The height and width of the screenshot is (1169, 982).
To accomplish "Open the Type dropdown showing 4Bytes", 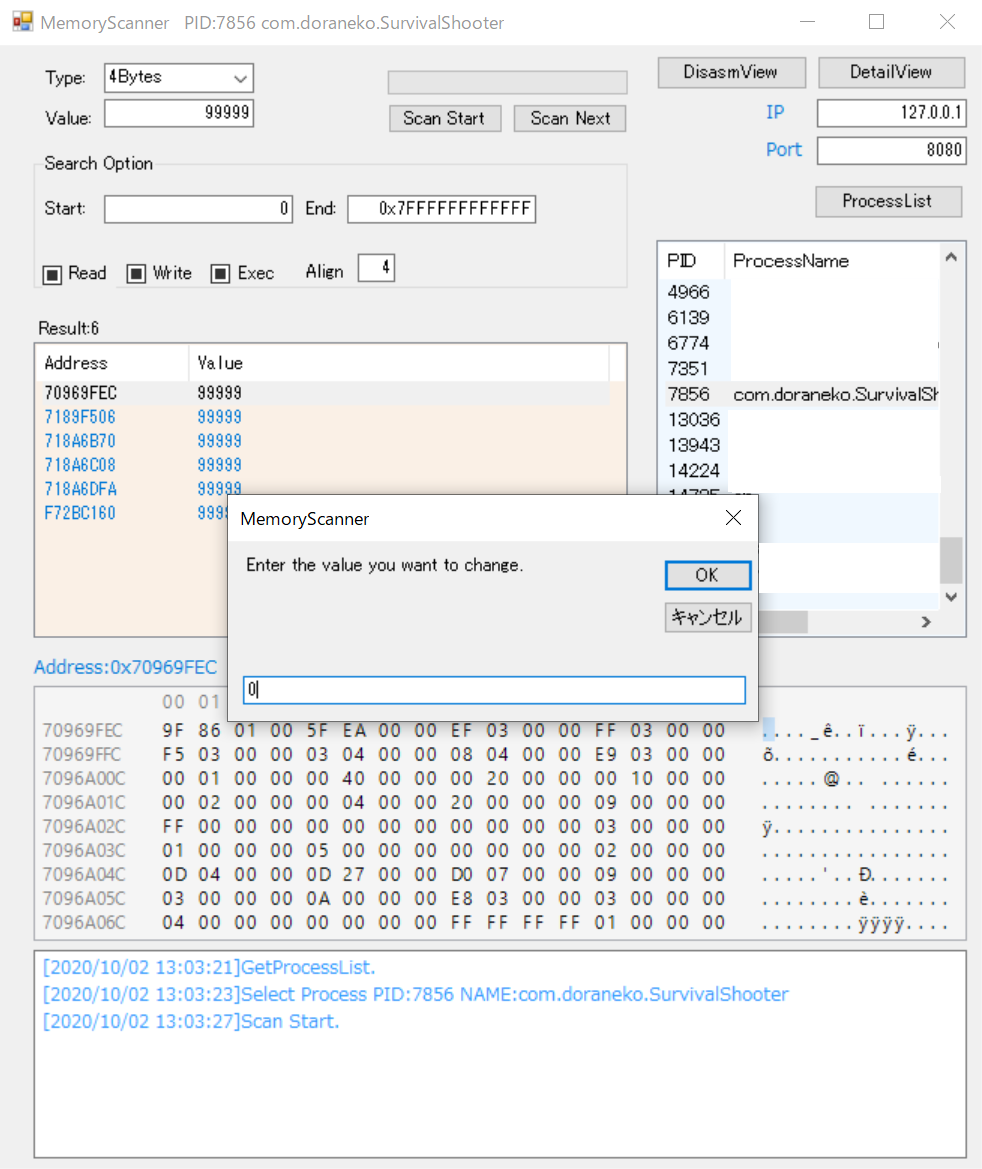I will [x=179, y=78].
